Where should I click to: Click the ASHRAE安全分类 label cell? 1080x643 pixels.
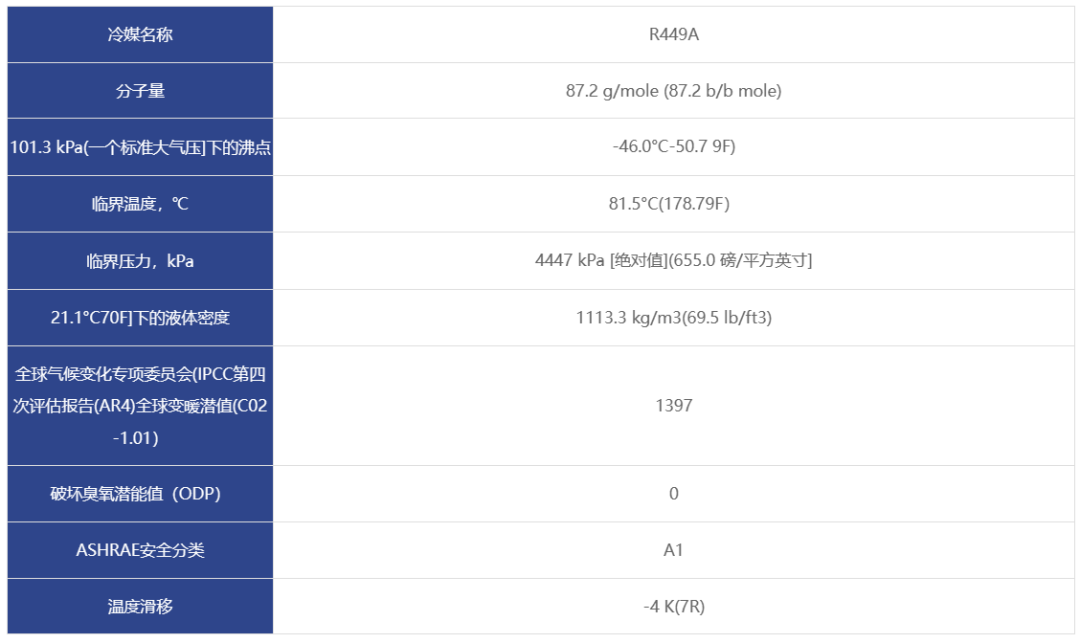(140, 550)
